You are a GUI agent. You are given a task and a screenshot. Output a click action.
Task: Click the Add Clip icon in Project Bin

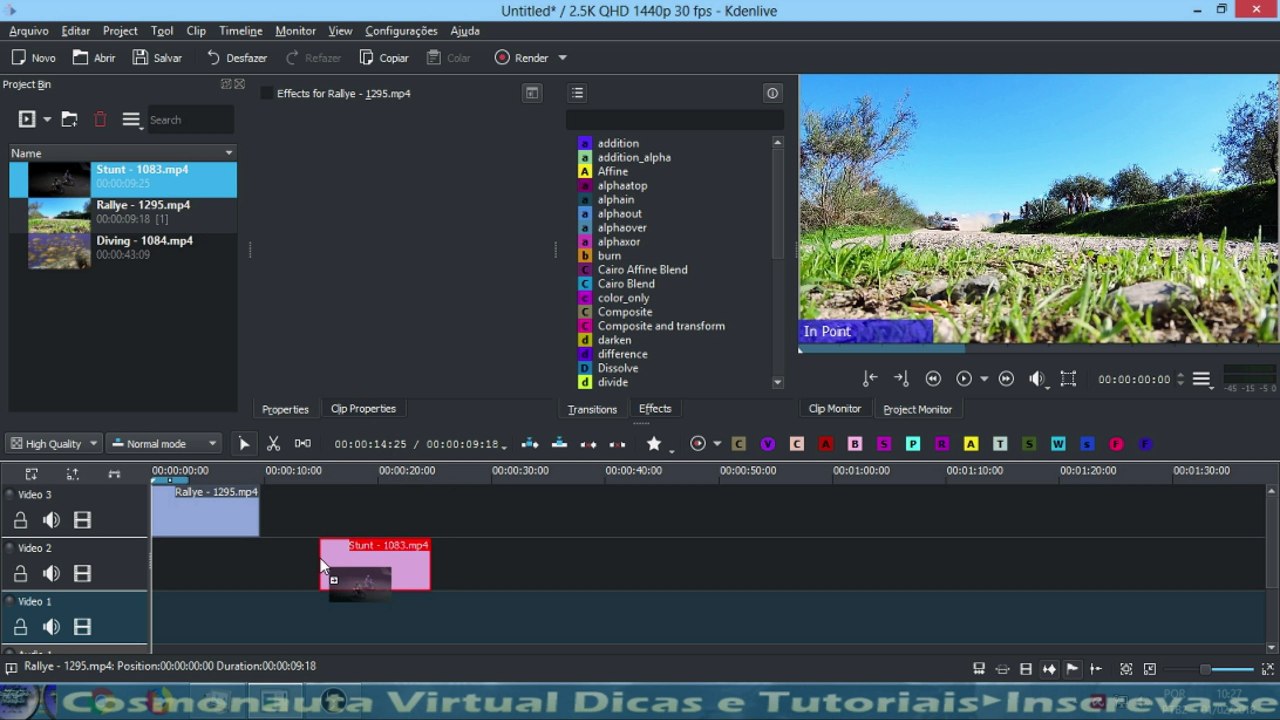click(27, 120)
